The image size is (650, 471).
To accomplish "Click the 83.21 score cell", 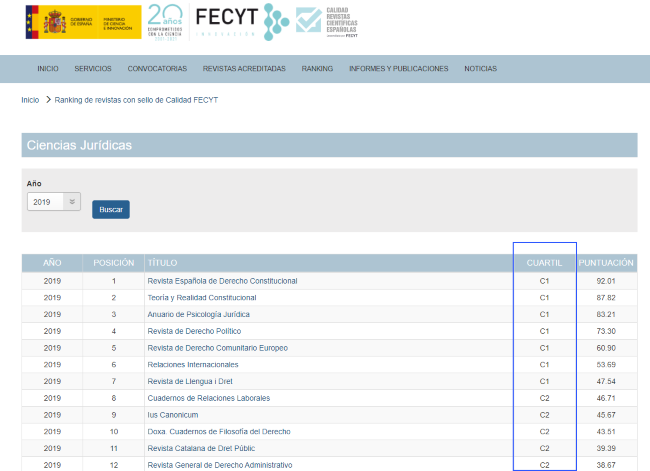I will tap(606, 314).
